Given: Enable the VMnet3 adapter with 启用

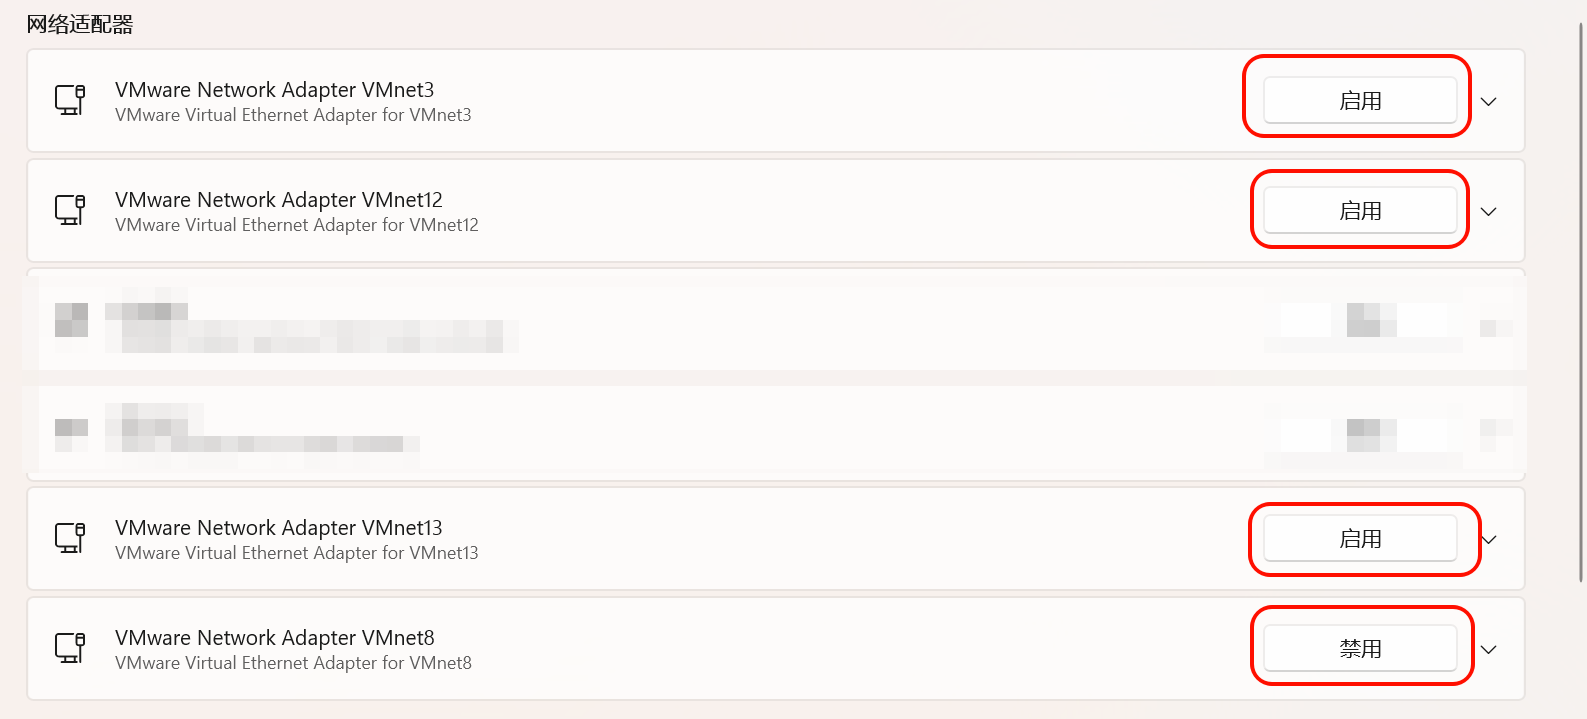Looking at the screenshot, I should pyautogui.click(x=1360, y=100).
